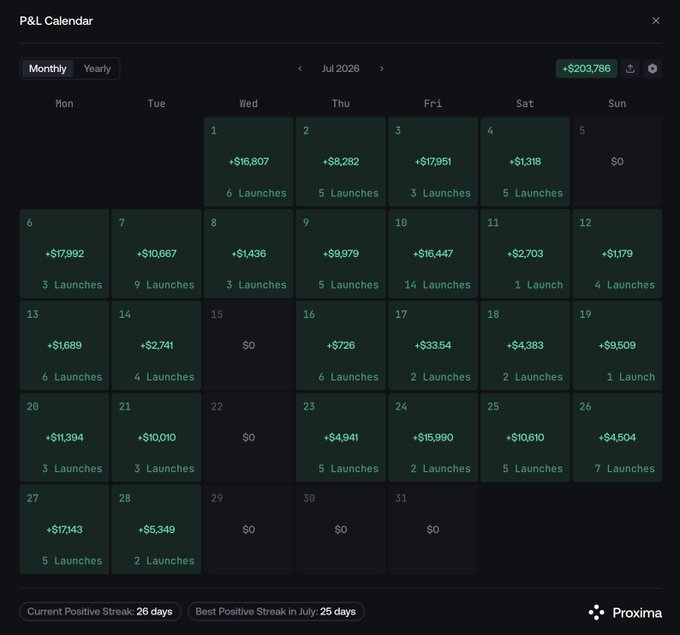Select July 23 cell showing +$4,941
The image size is (680, 635).
[x=341, y=438]
